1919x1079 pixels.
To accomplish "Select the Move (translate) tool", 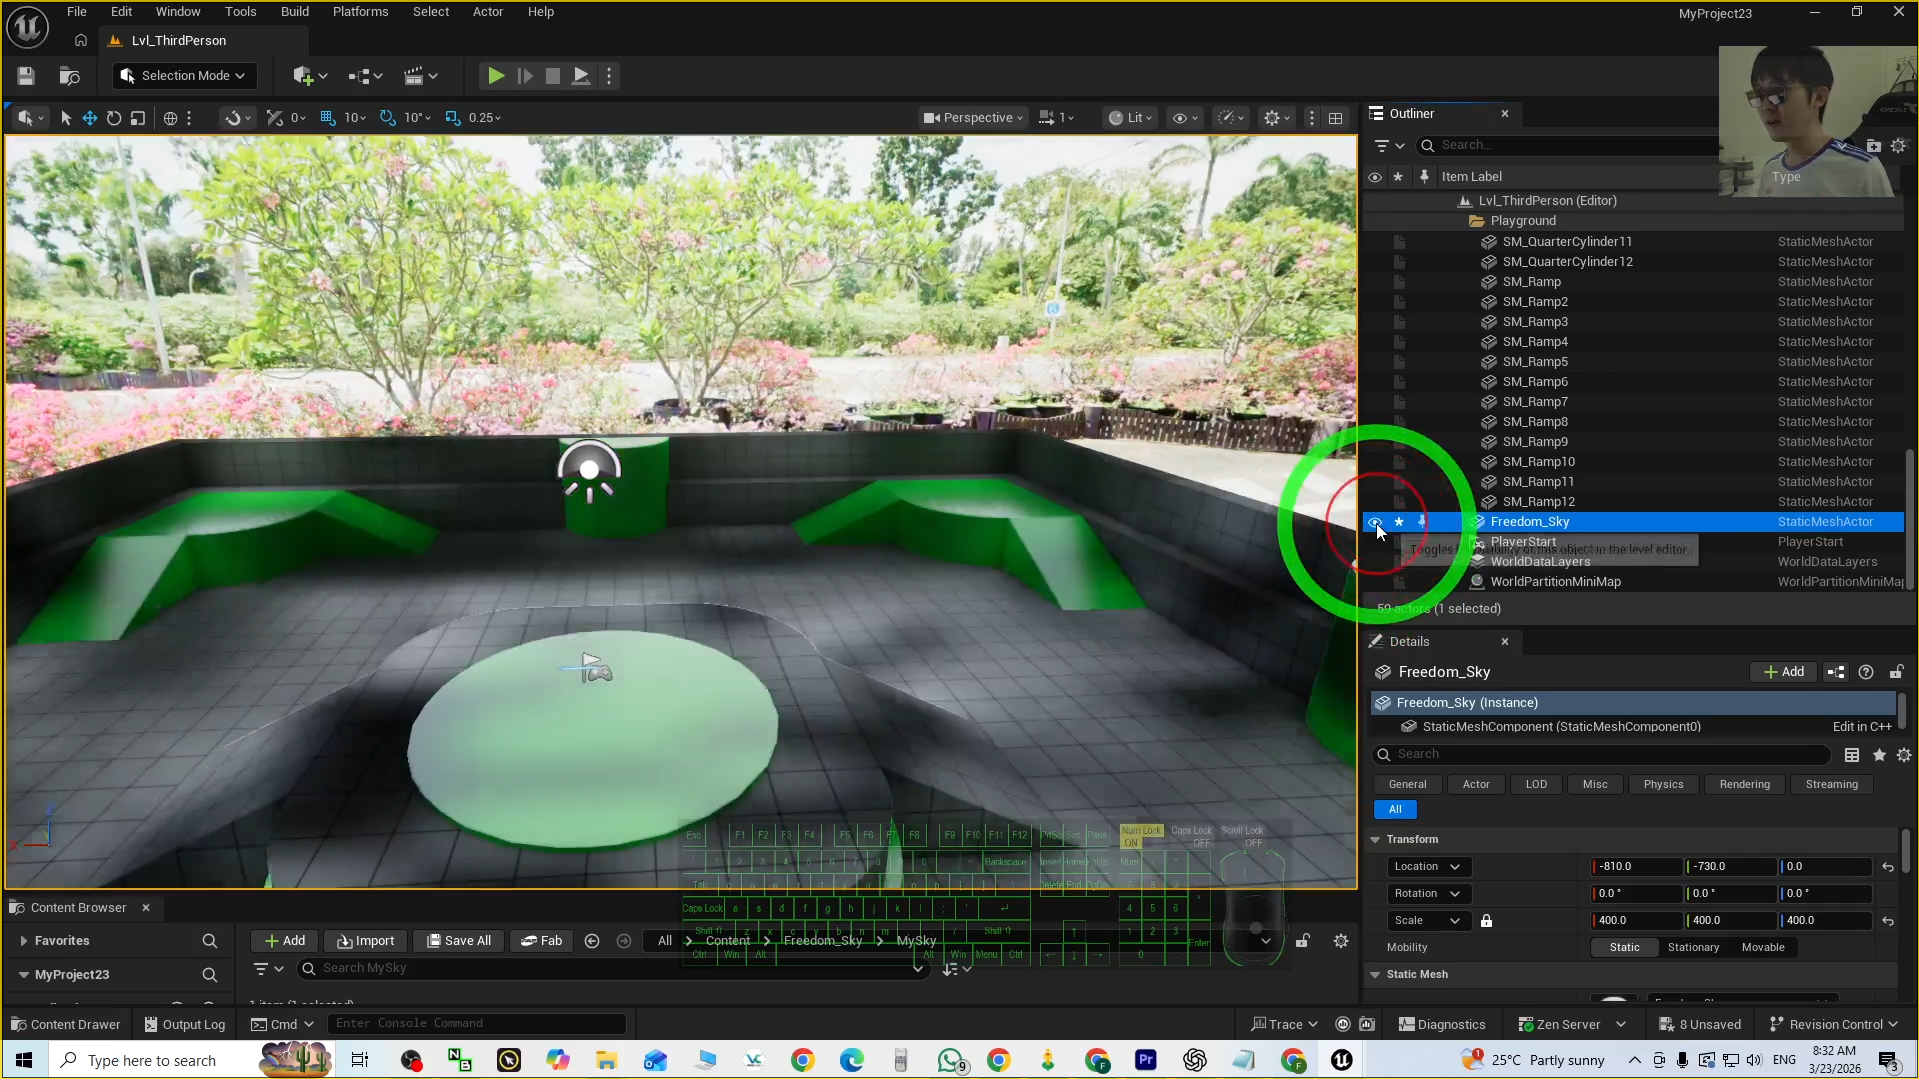I will 89,117.
